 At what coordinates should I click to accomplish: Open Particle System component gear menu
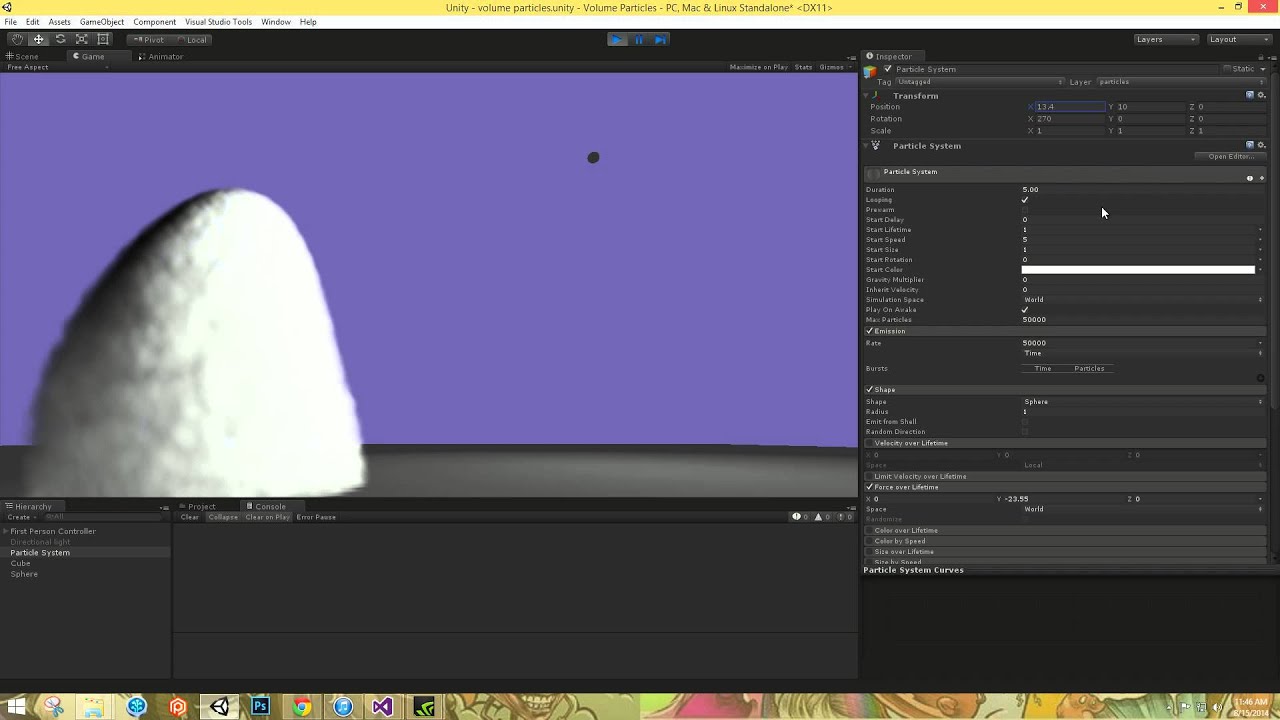(x=1261, y=145)
